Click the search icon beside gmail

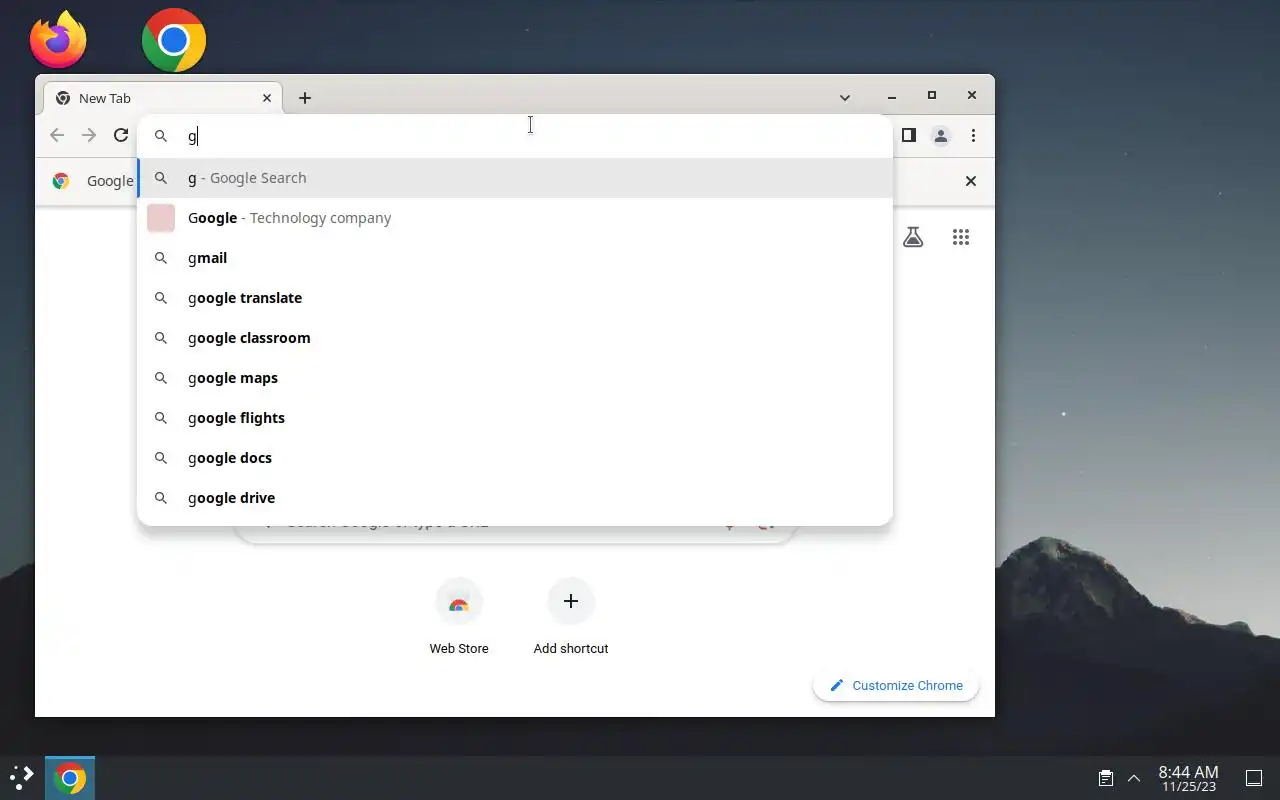point(160,258)
